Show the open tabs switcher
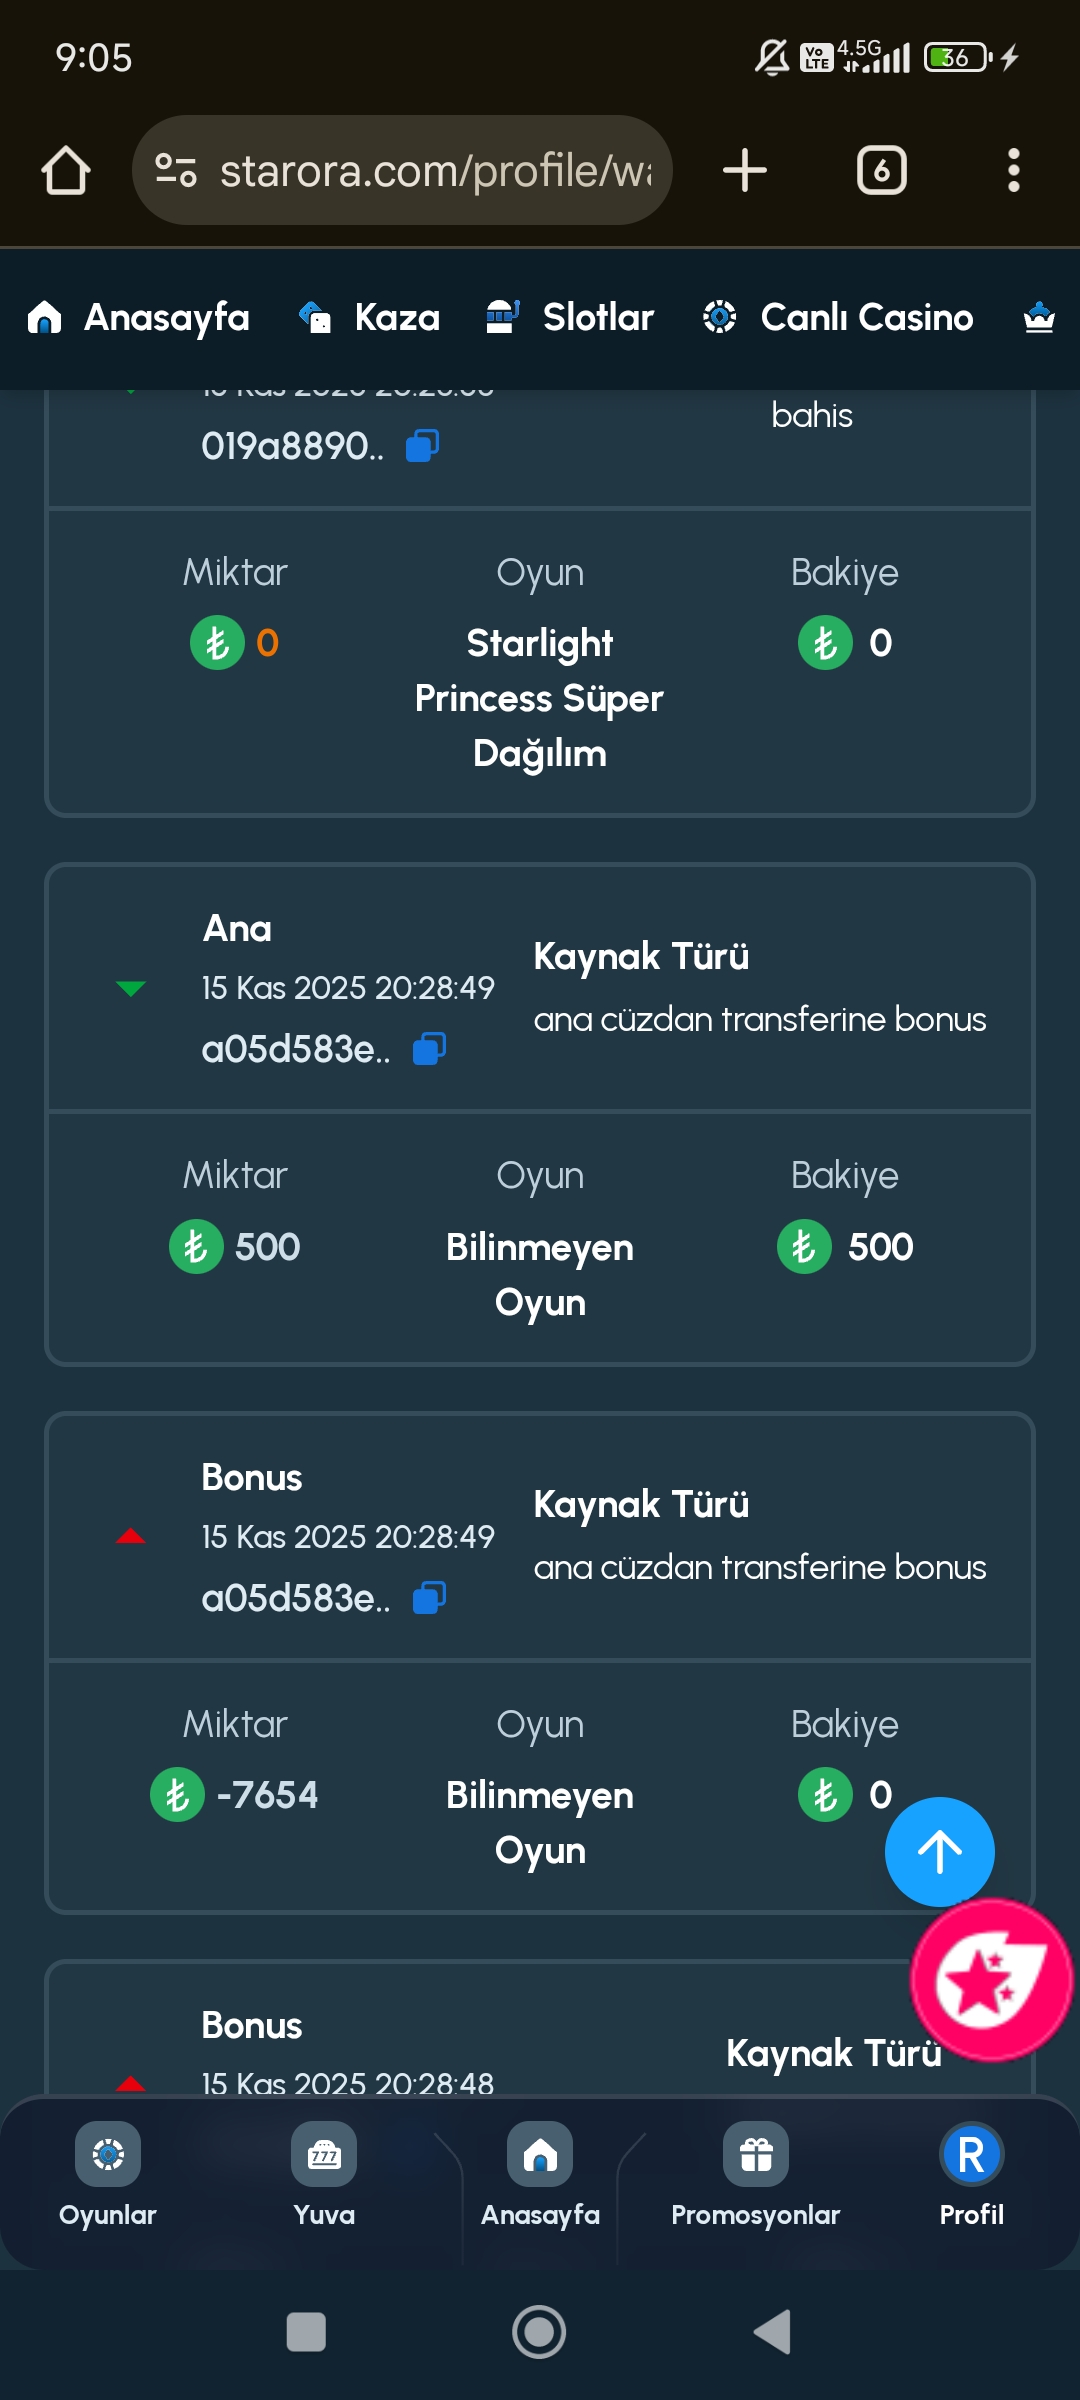This screenshot has width=1080, height=2400. [x=881, y=170]
